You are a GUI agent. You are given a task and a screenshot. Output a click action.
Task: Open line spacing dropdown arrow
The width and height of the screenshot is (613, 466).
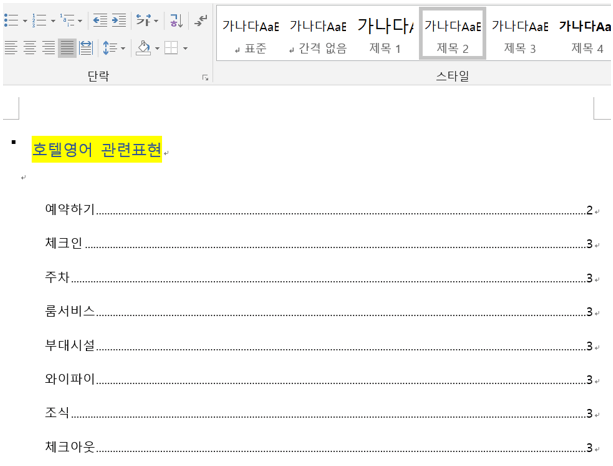click(123, 48)
